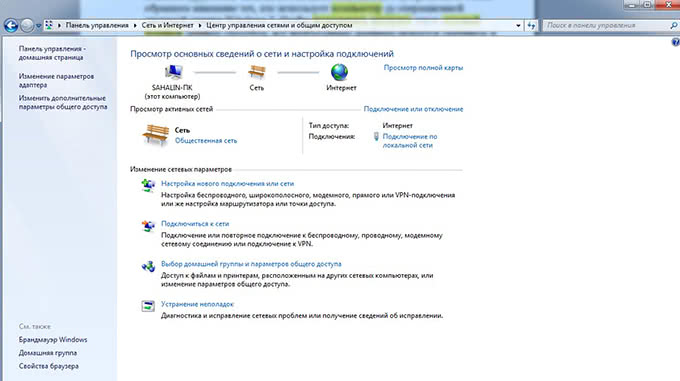Select Центр управления сетями и общим доступом breadcrumb
The image size is (680, 381).
[279, 26]
